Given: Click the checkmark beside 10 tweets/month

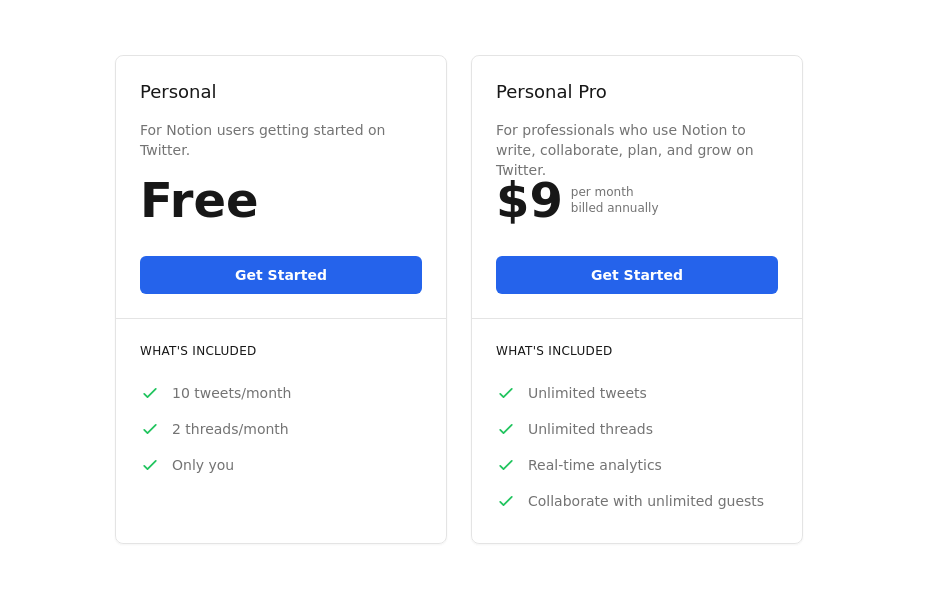Looking at the screenshot, I should (x=150, y=393).
